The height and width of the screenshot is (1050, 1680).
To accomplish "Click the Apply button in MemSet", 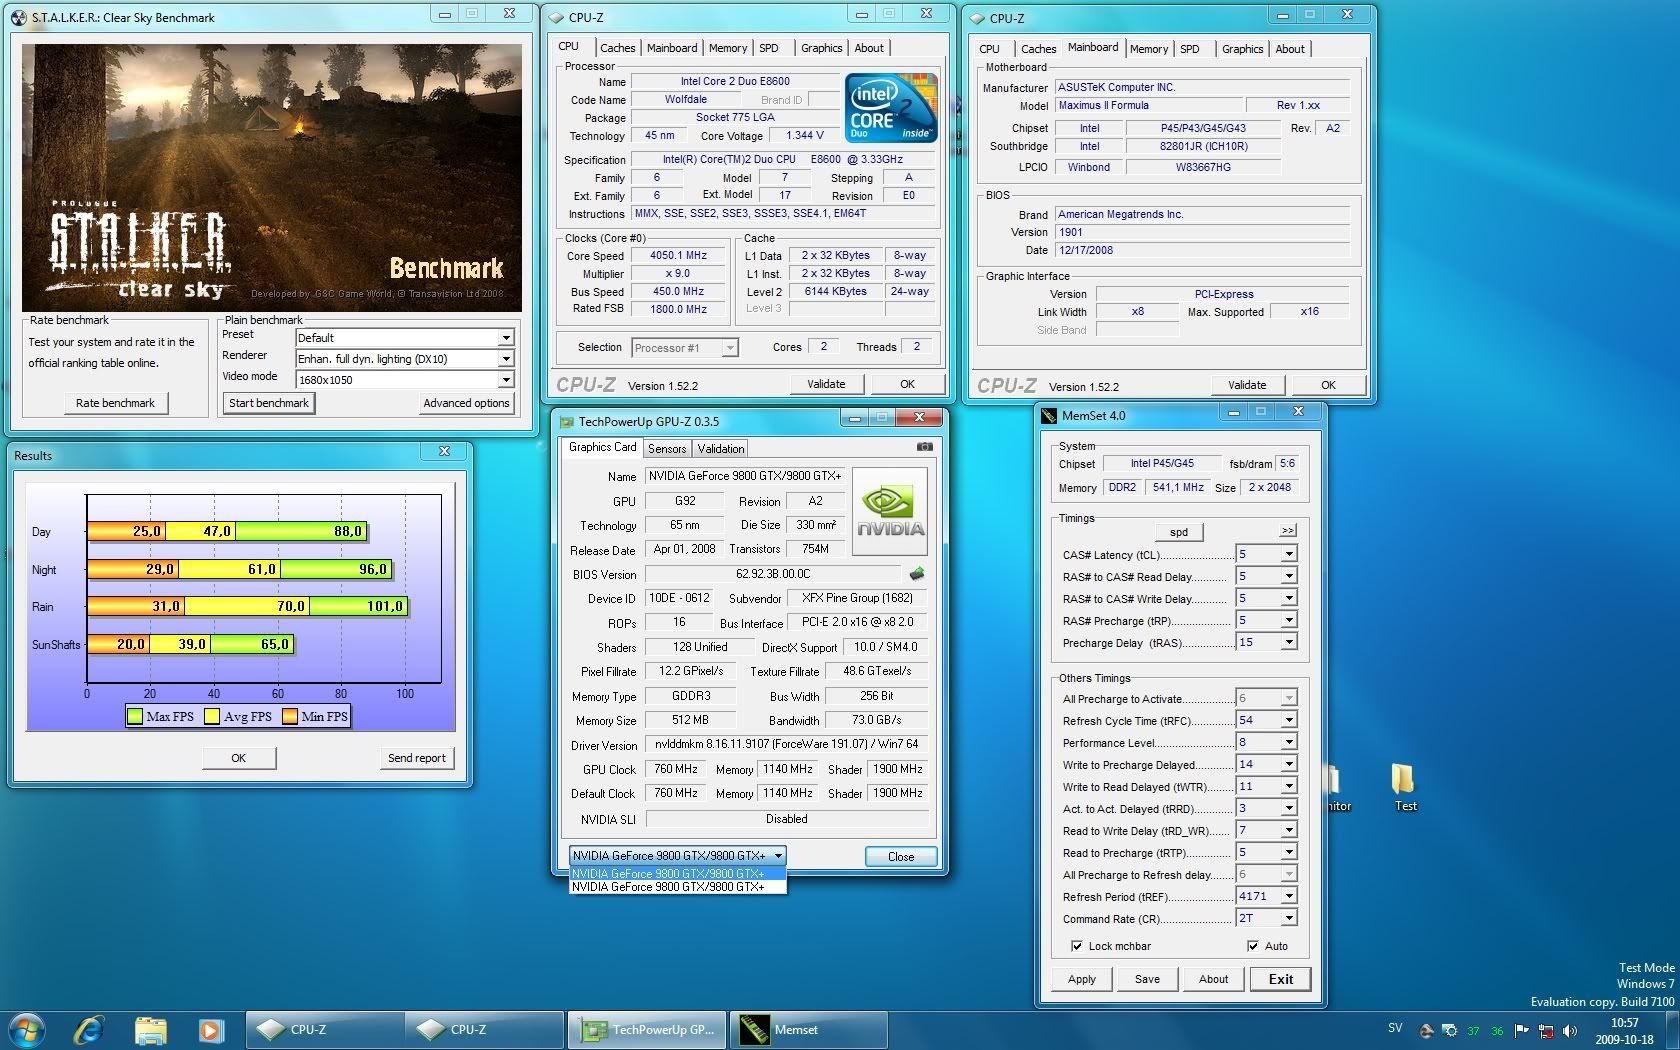I will [x=1082, y=979].
